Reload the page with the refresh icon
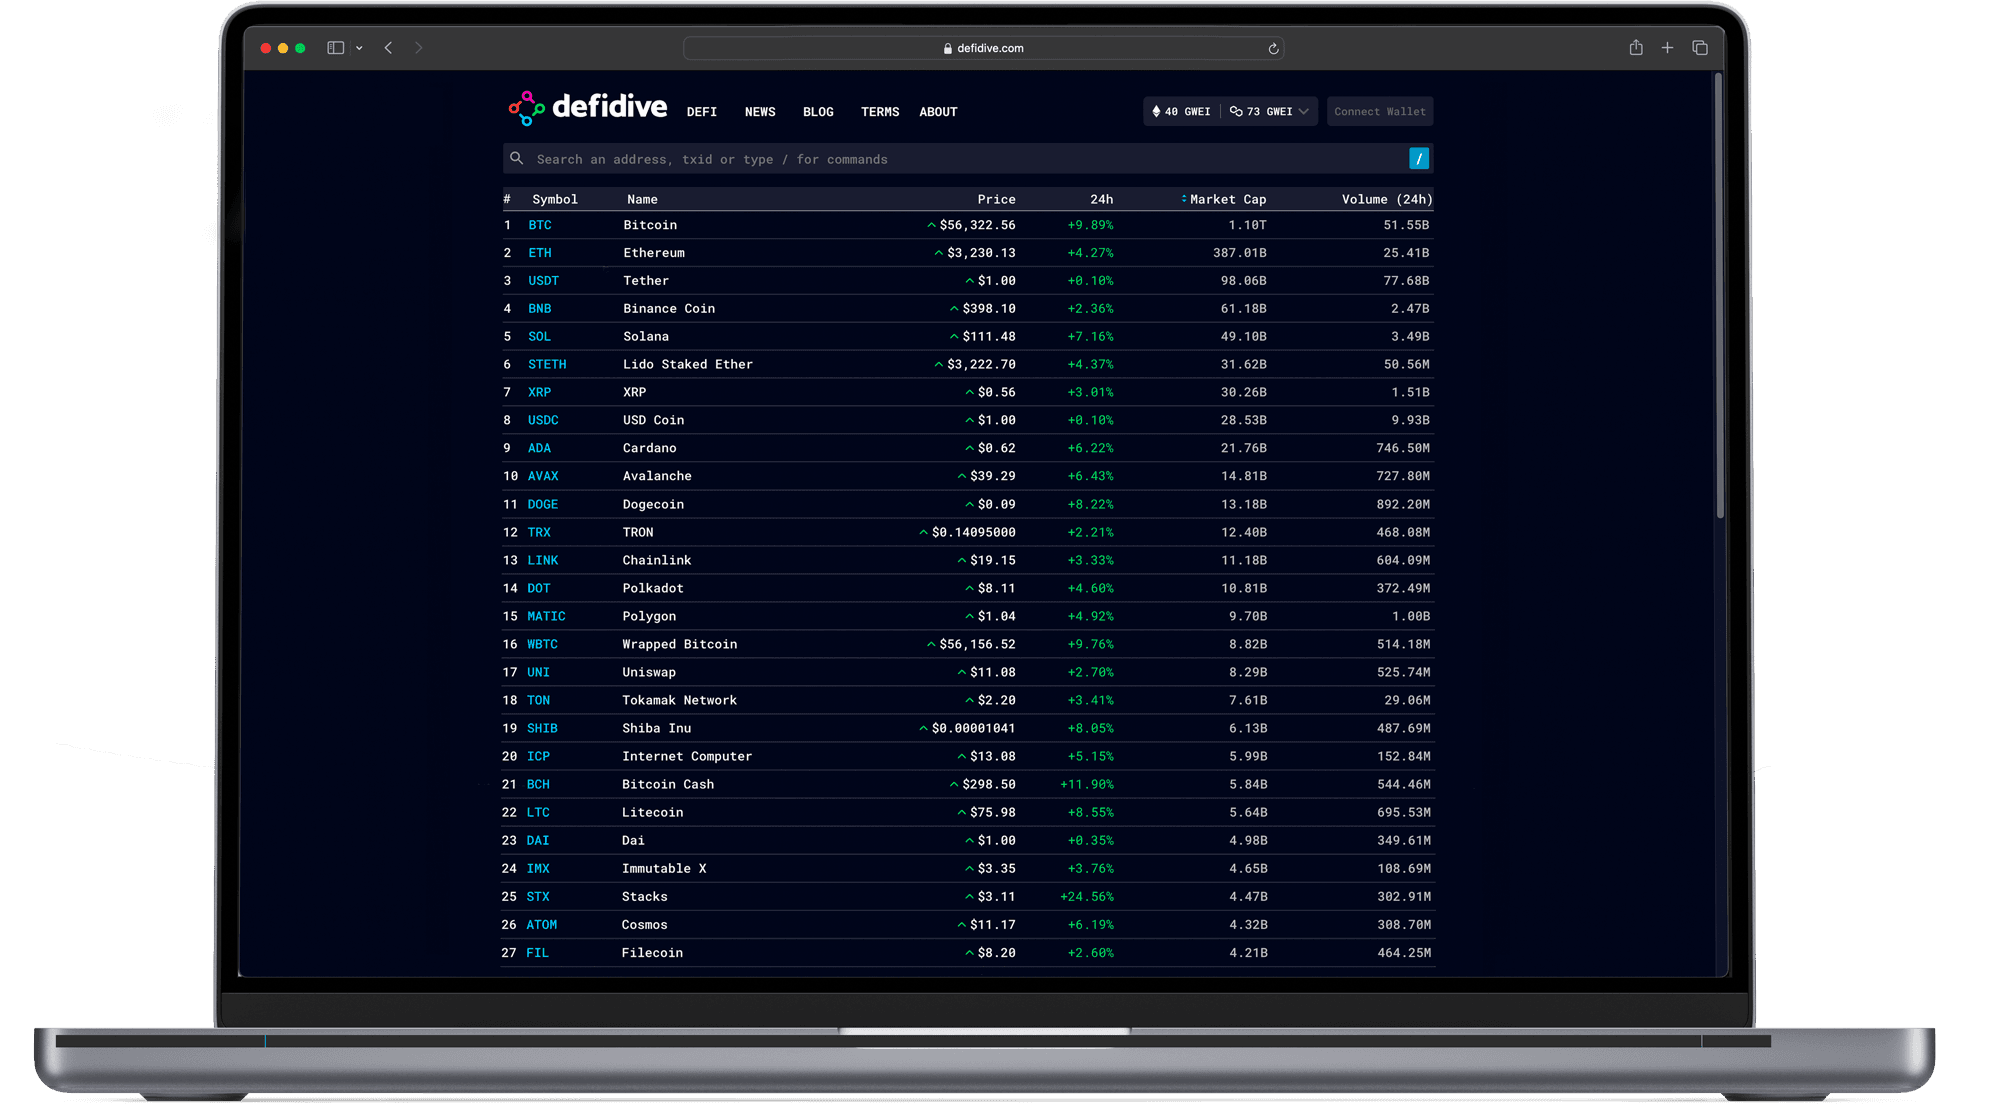 (1273, 48)
